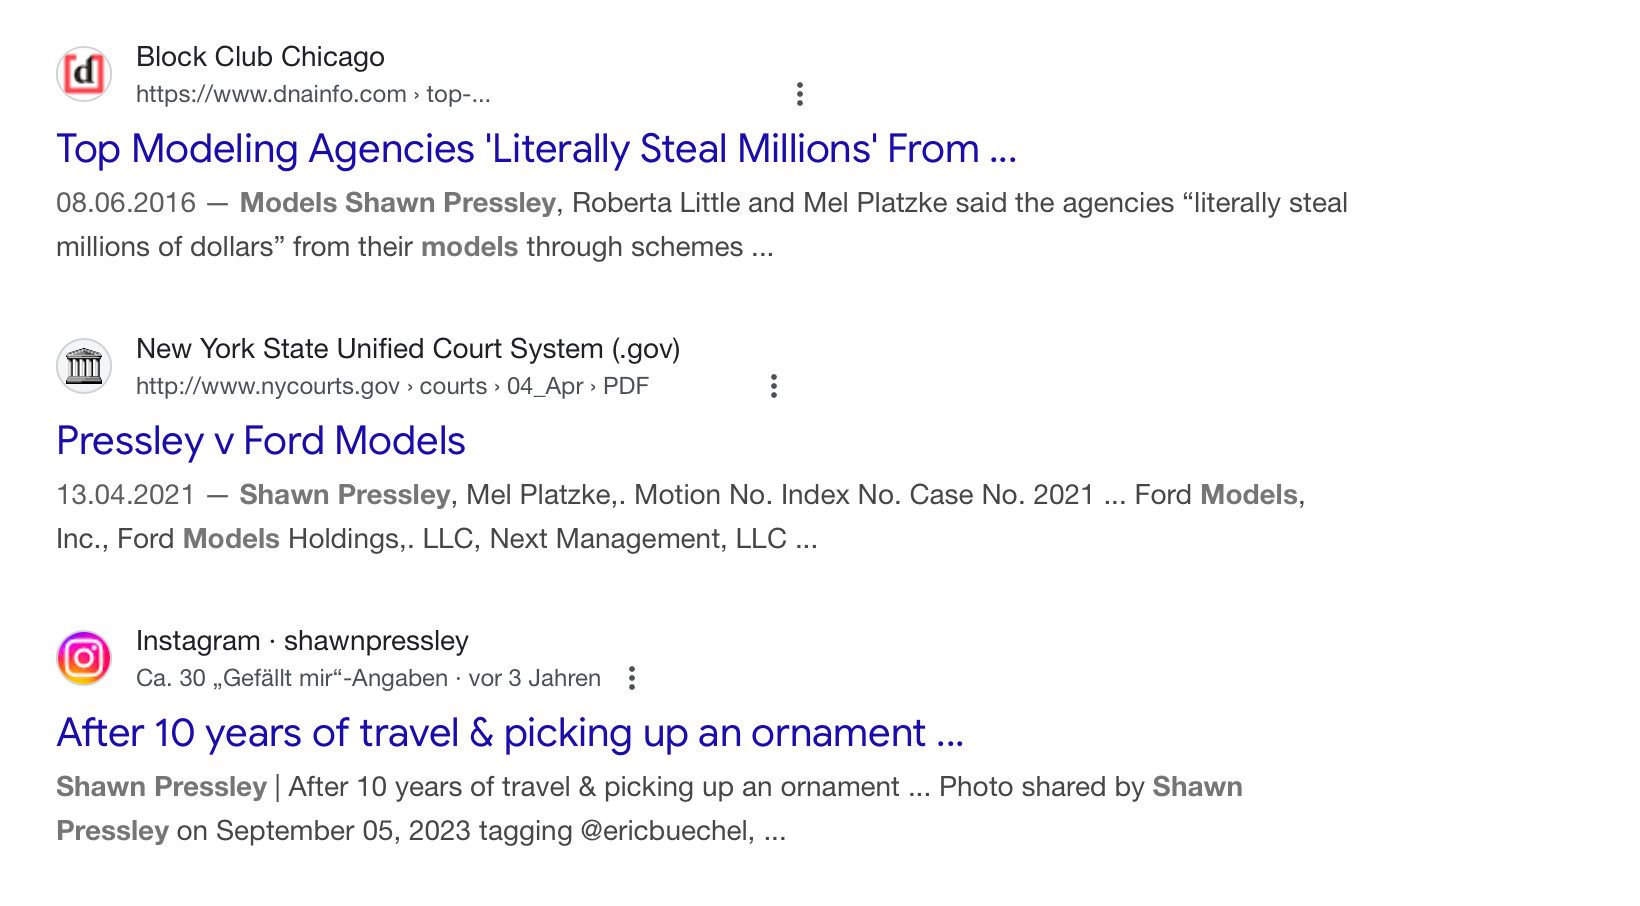Viewport: 1640px width, 906px height.
Task: Click the snippet mentioning Ford Models Holdings, LLC
Action: tap(680, 517)
